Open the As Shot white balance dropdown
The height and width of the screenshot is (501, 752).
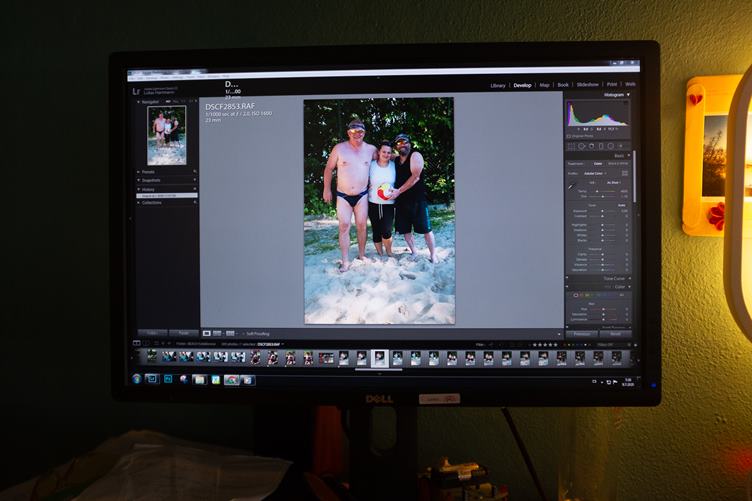click(614, 183)
